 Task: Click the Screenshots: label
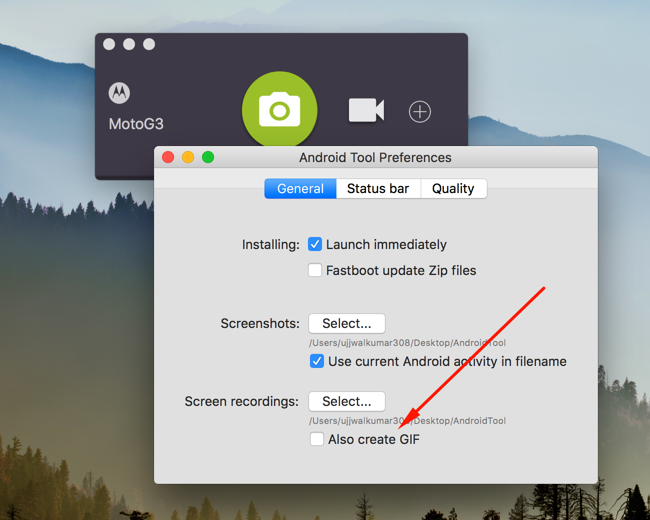pos(260,323)
